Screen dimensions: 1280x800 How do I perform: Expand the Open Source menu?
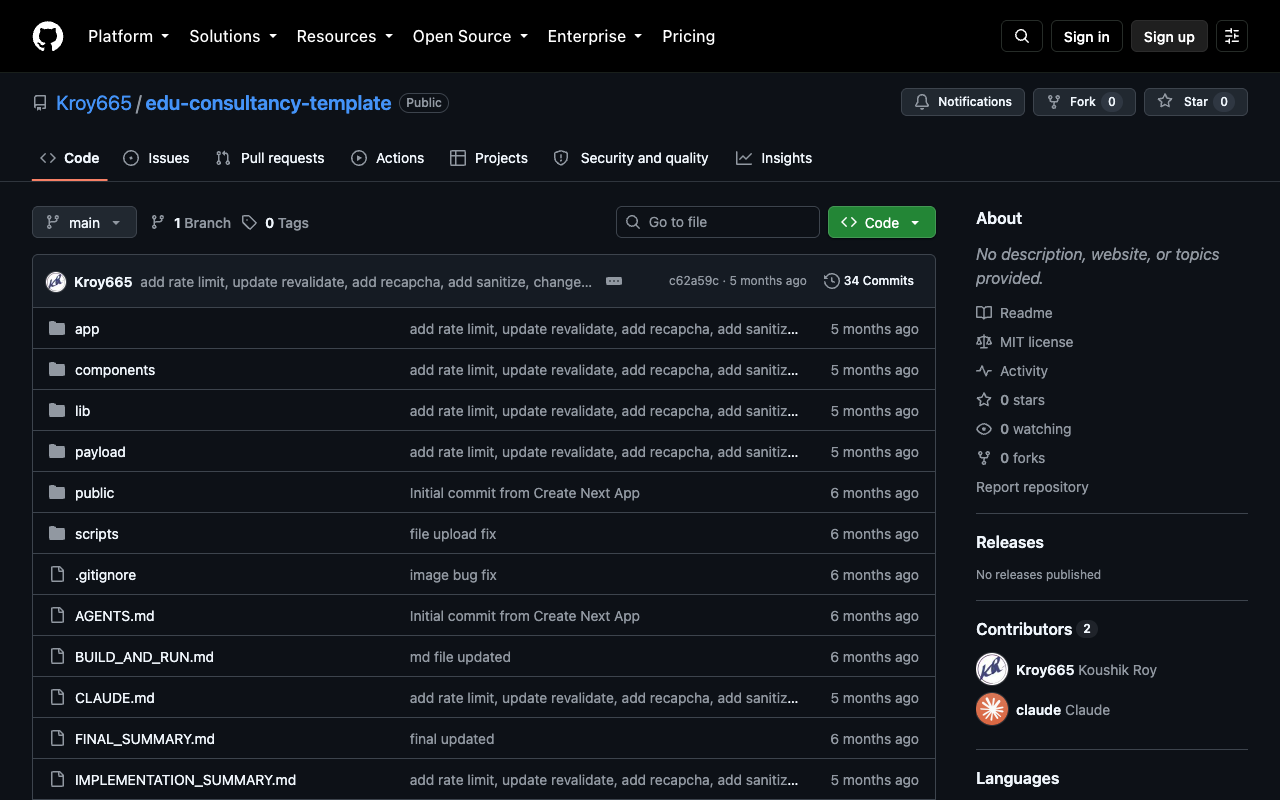470,36
